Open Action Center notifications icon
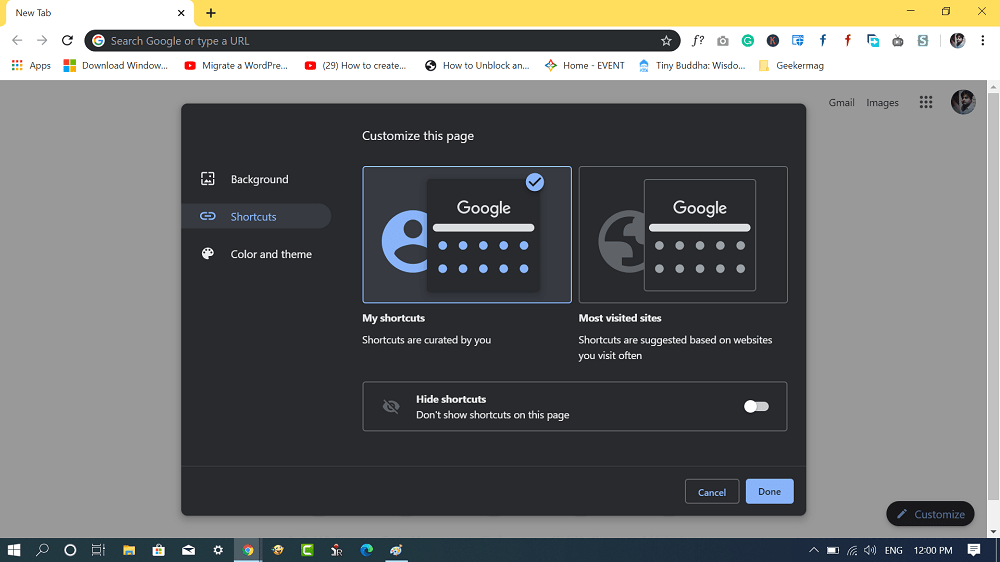Screen dimensions: 1000x562 point(974,550)
